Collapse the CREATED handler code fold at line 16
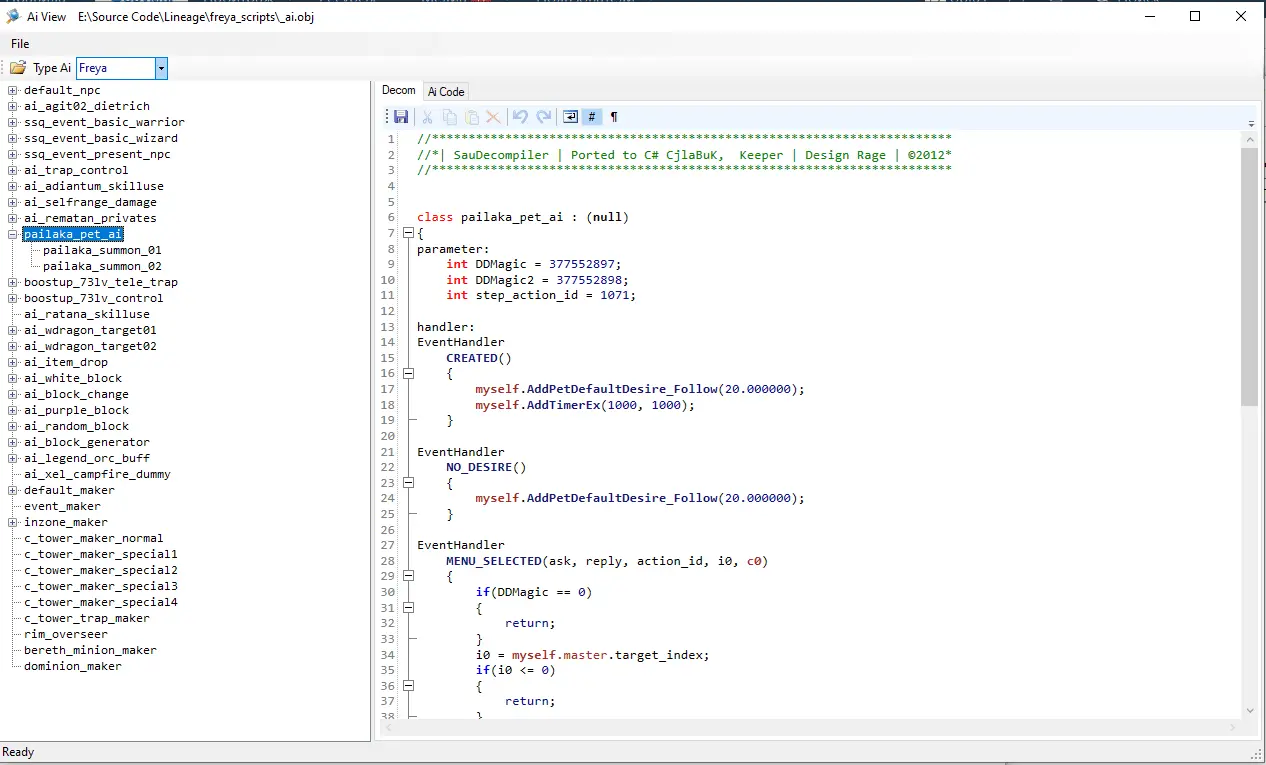 (408, 373)
